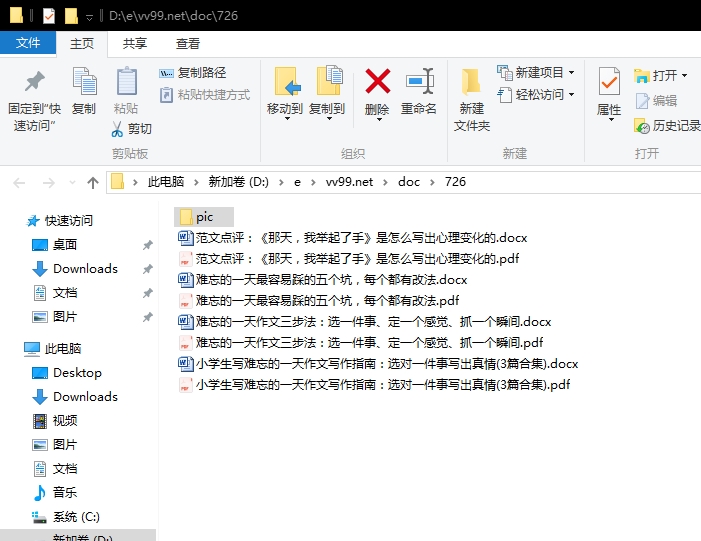Image resolution: width=701 pixels, height=541 pixels.
Task: Expand the Easy Access dropdown
Action: [571, 95]
